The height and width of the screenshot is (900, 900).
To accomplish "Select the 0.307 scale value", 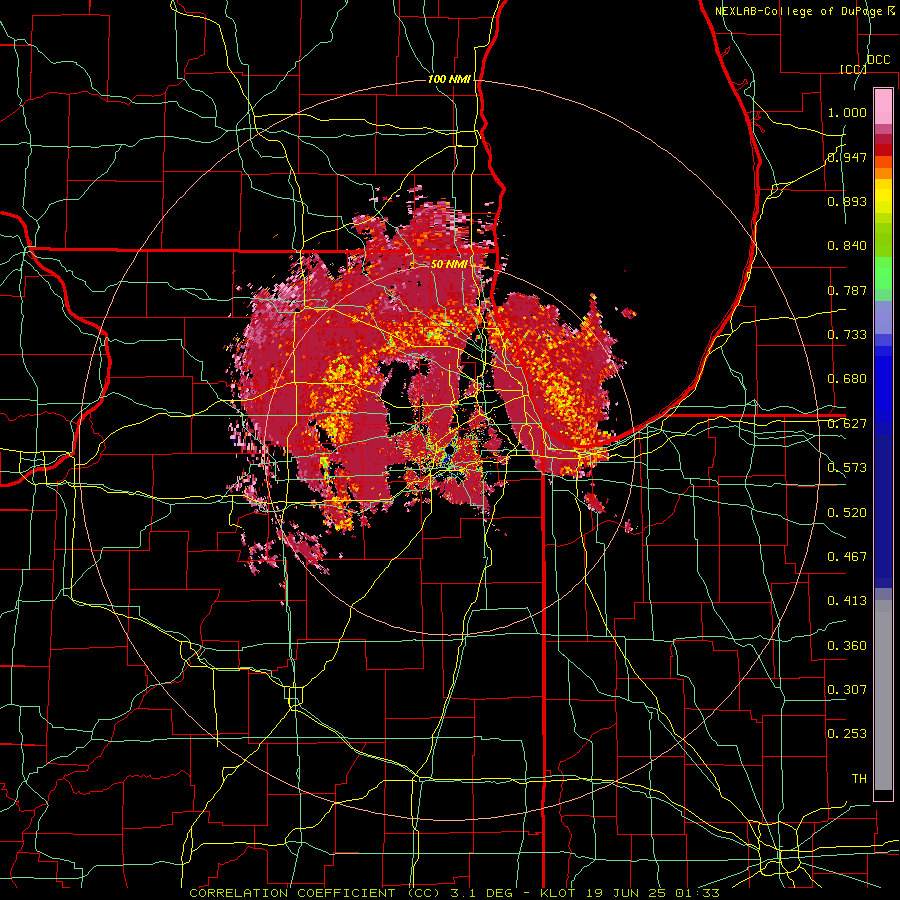I will point(847,689).
